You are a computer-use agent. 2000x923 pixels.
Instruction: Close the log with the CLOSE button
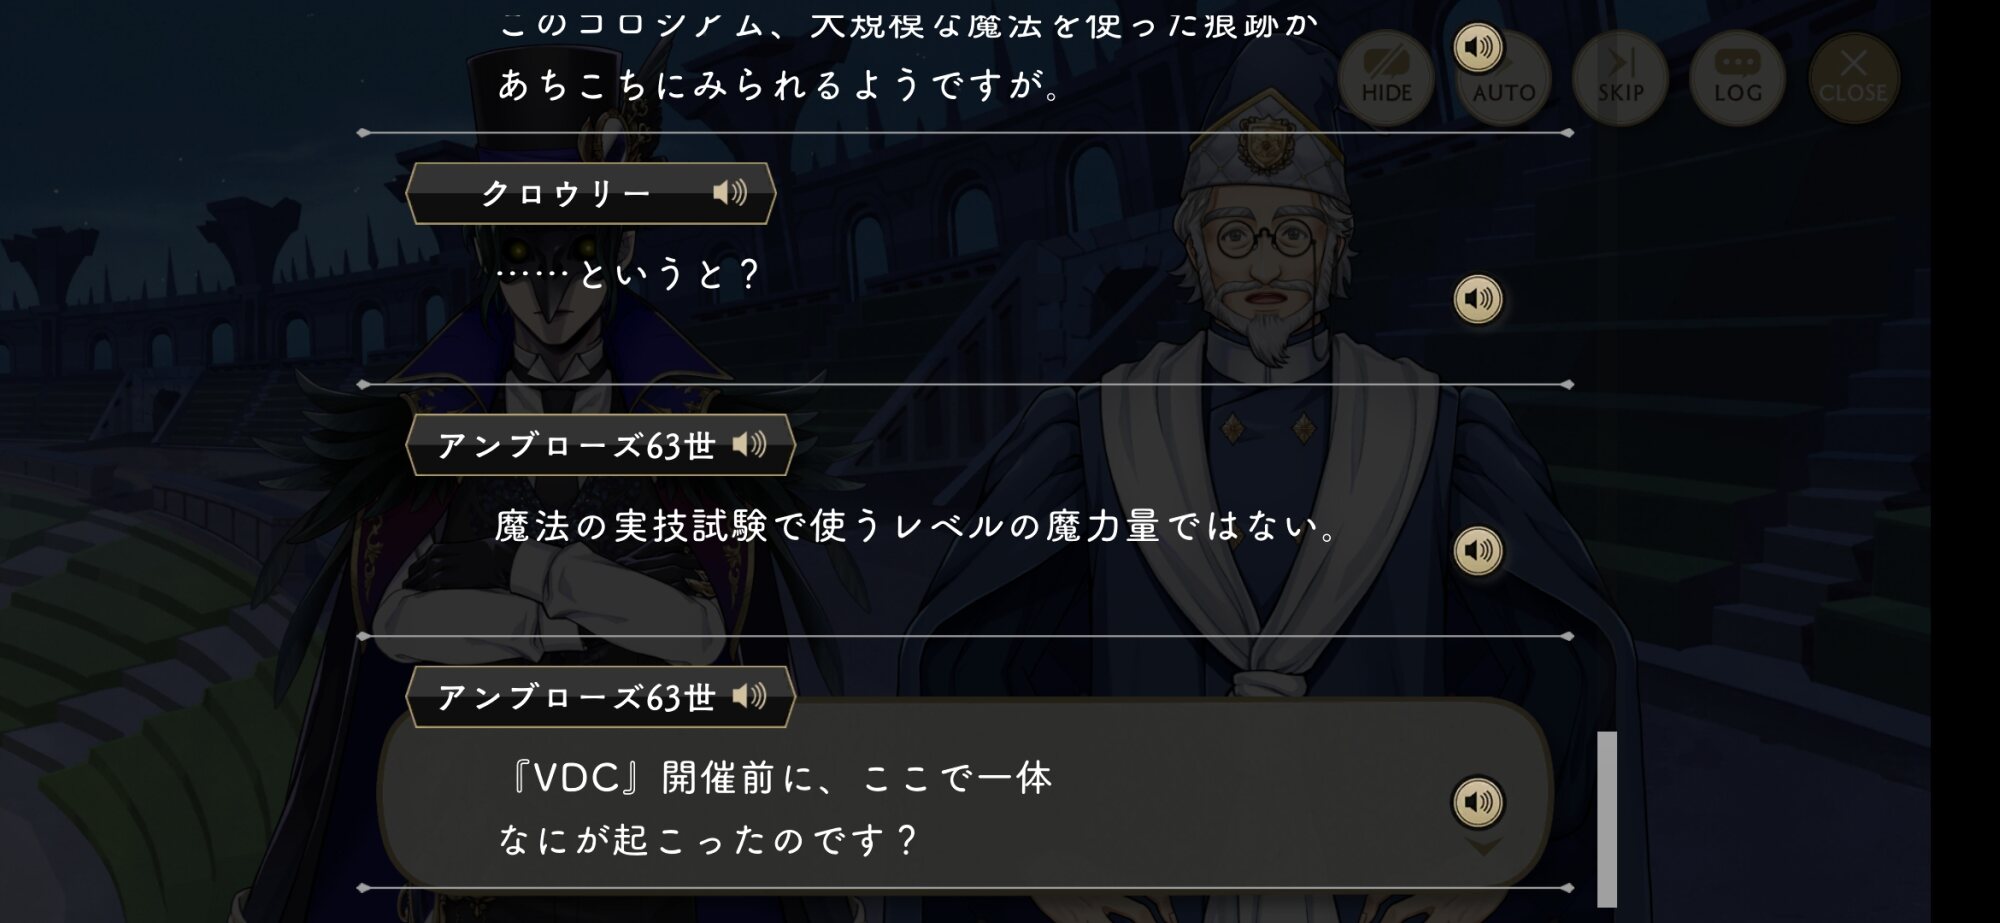pos(1853,77)
